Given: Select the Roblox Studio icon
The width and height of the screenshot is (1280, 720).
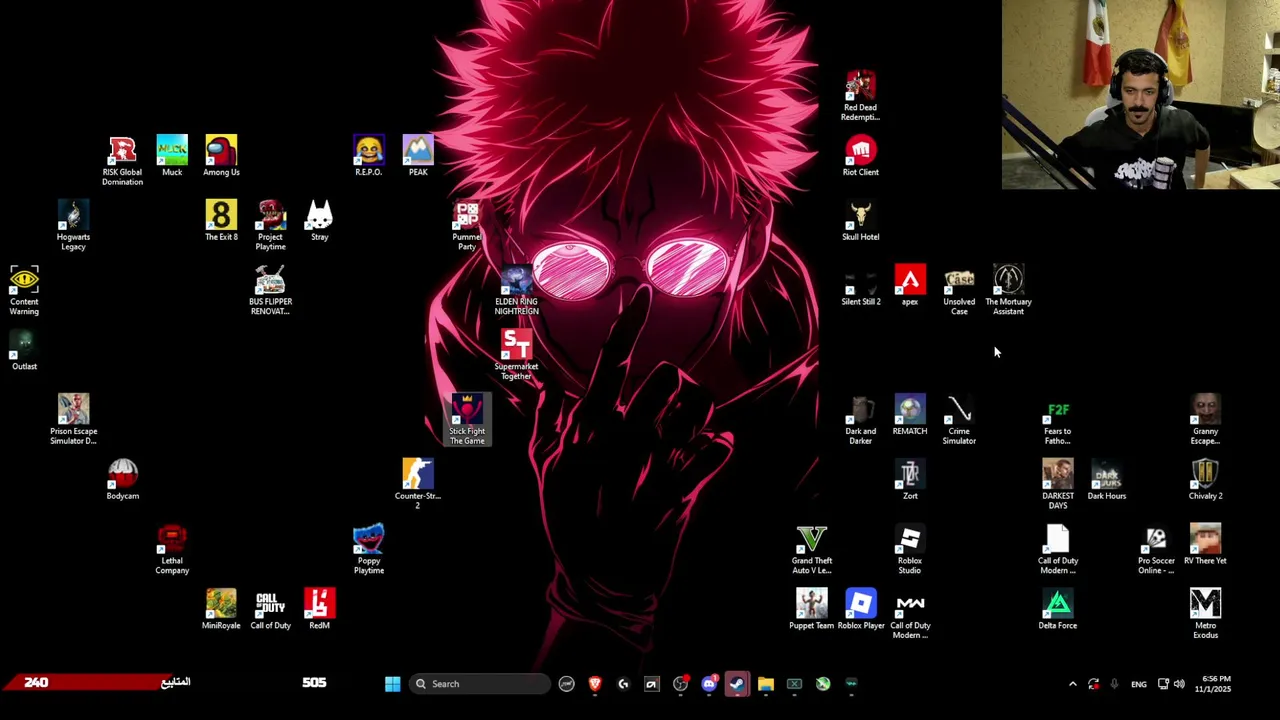Looking at the screenshot, I should coord(910,550).
